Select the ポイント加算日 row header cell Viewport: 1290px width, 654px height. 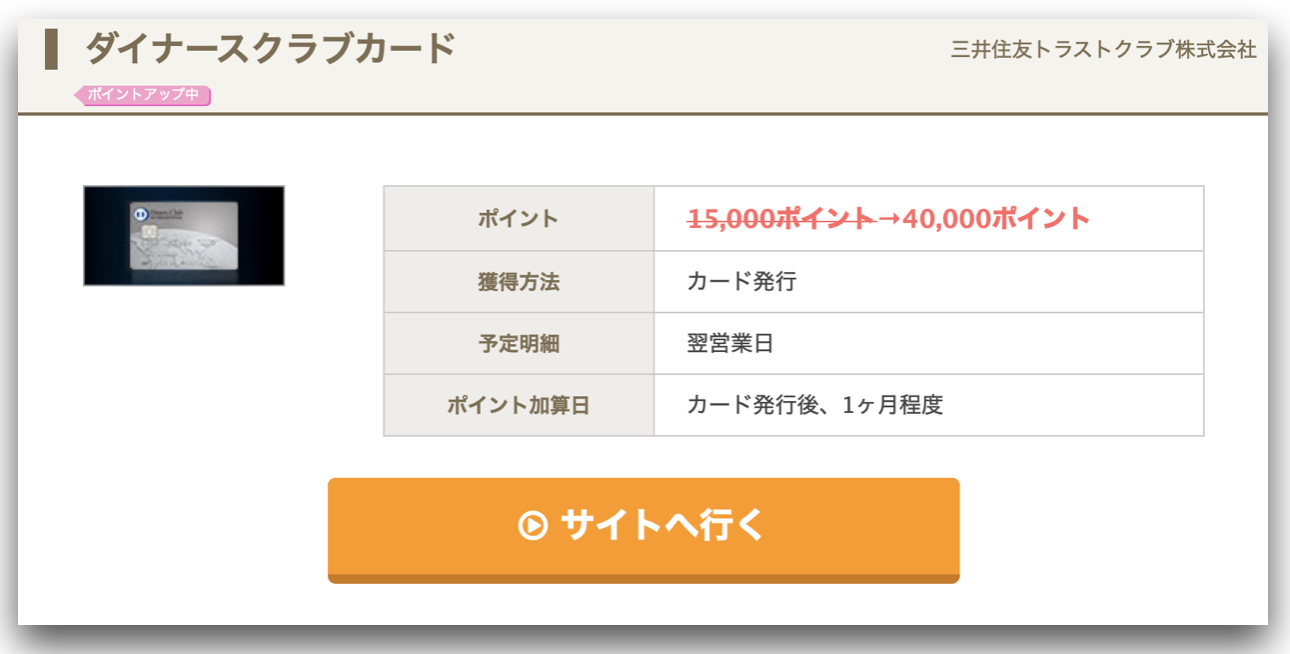point(519,406)
